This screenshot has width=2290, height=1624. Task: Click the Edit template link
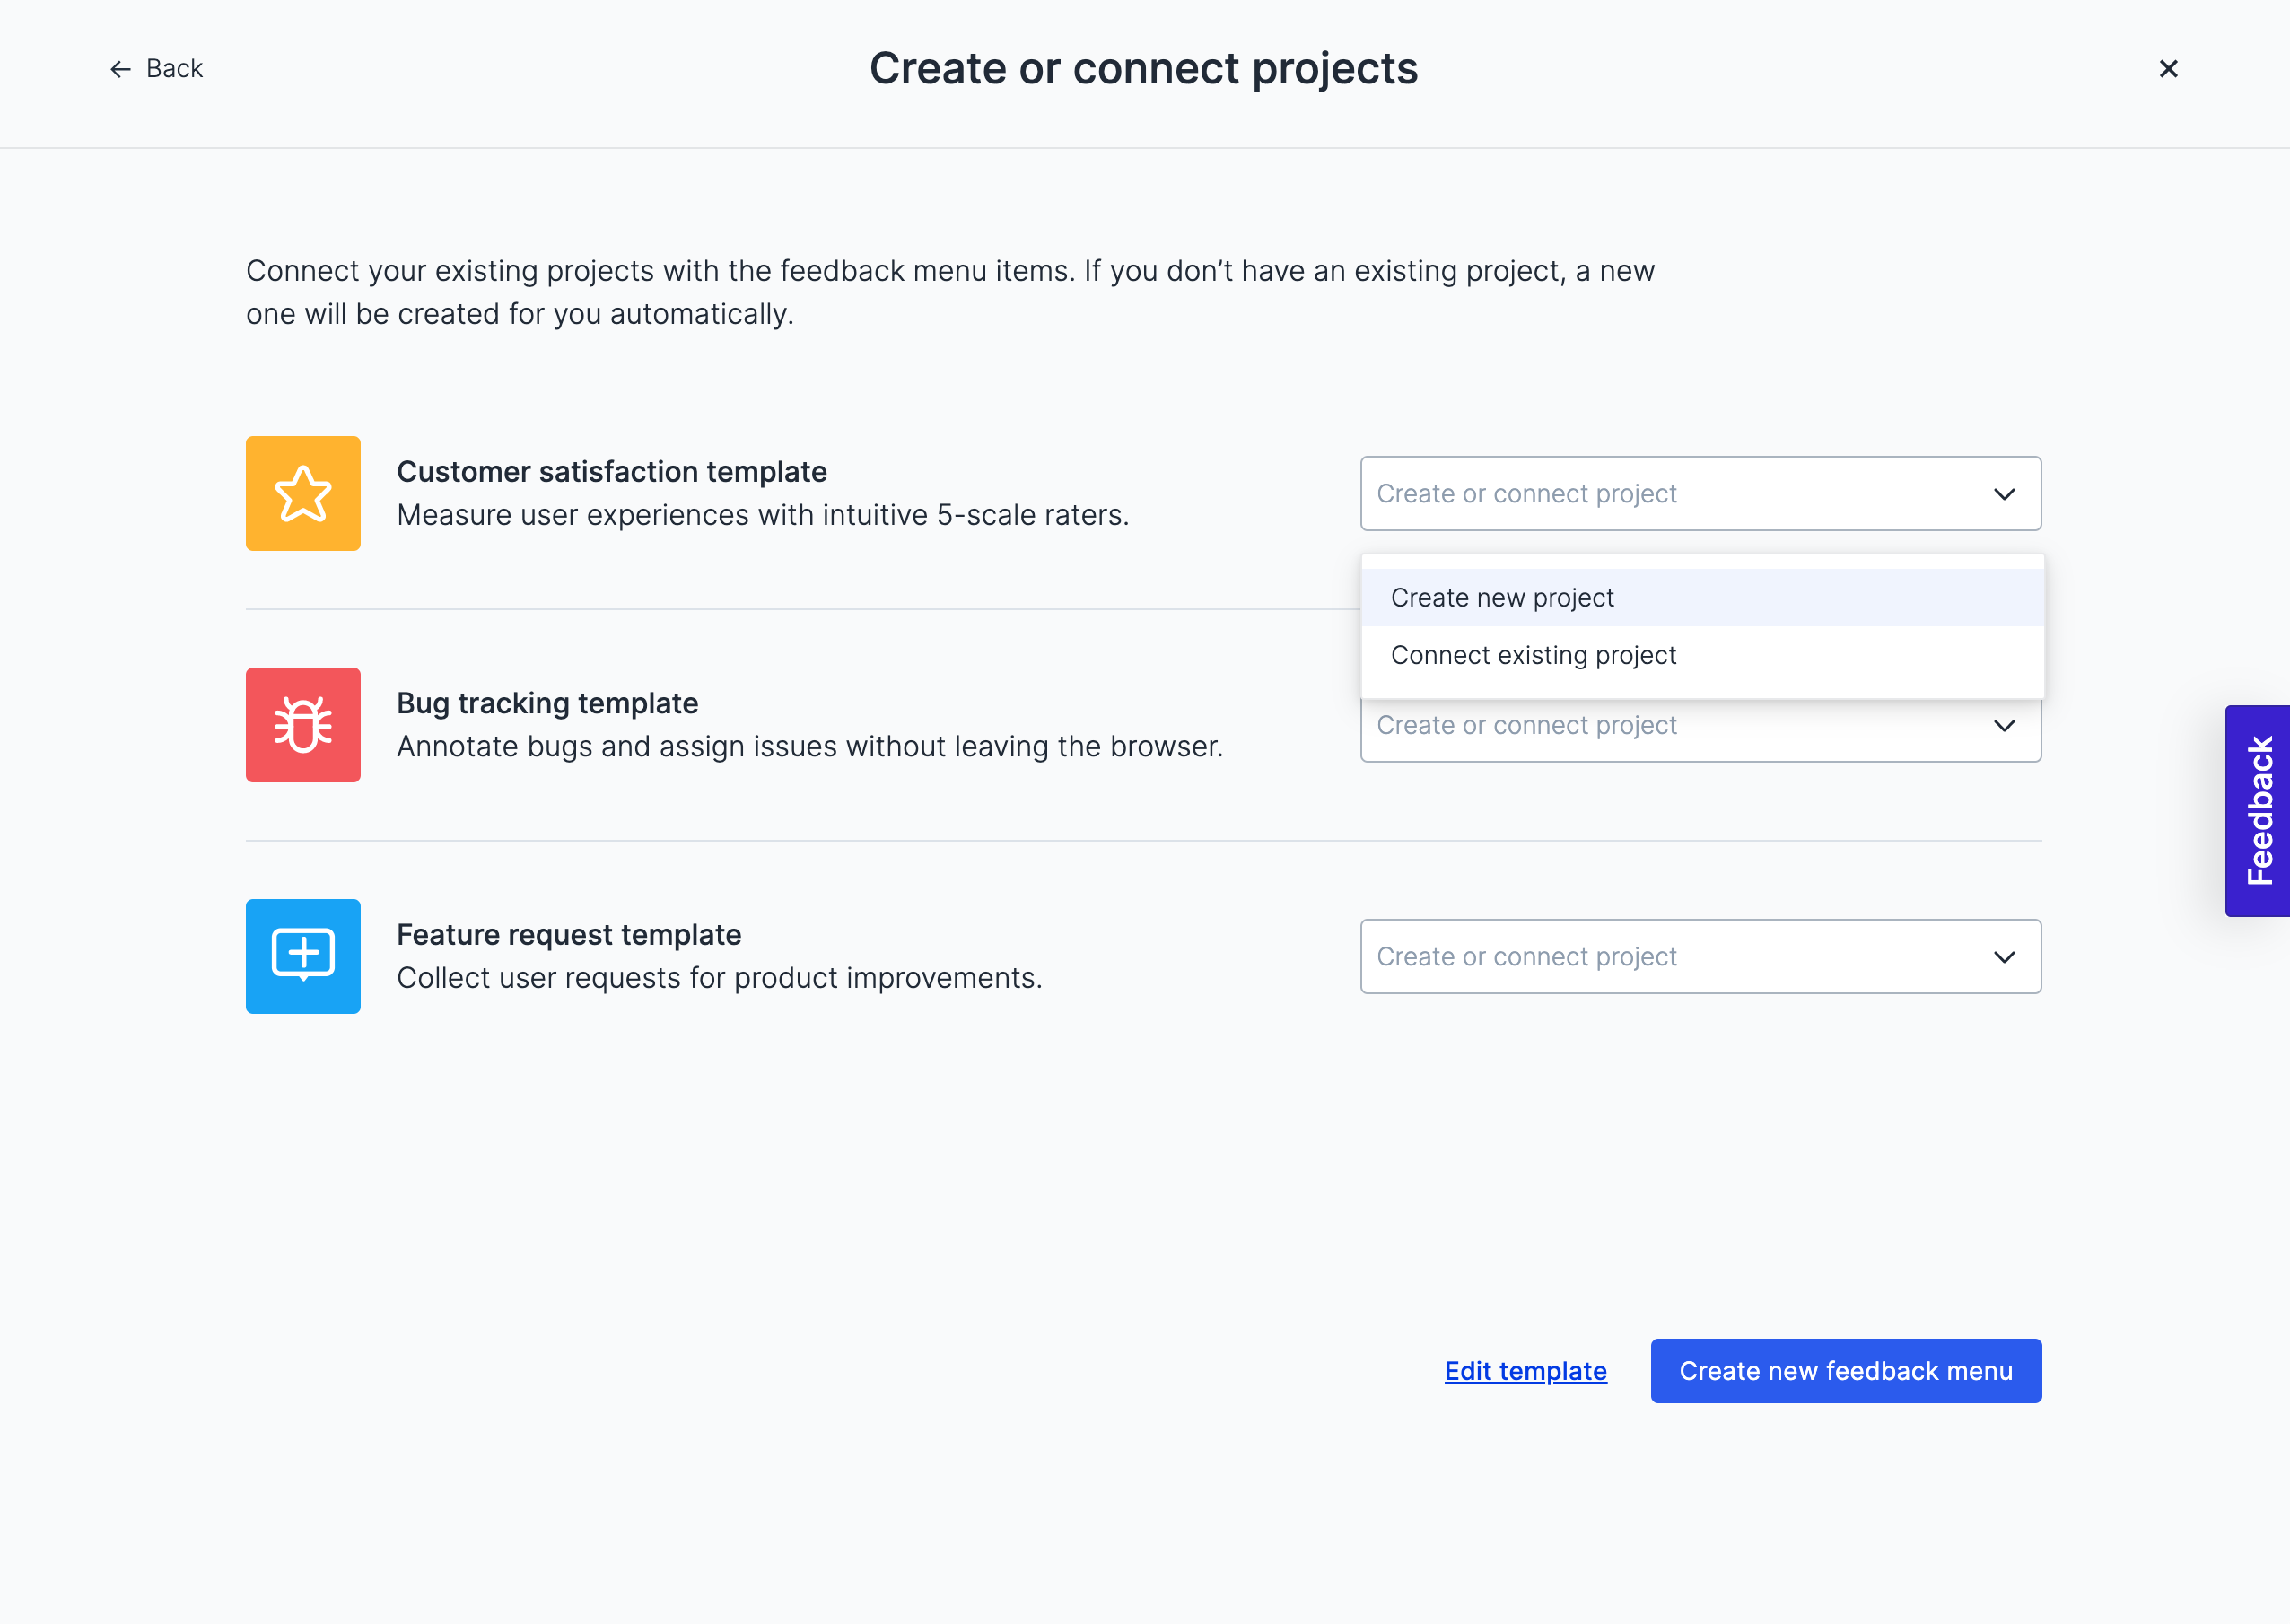pyautogui.click(x=1525, y=1371)
